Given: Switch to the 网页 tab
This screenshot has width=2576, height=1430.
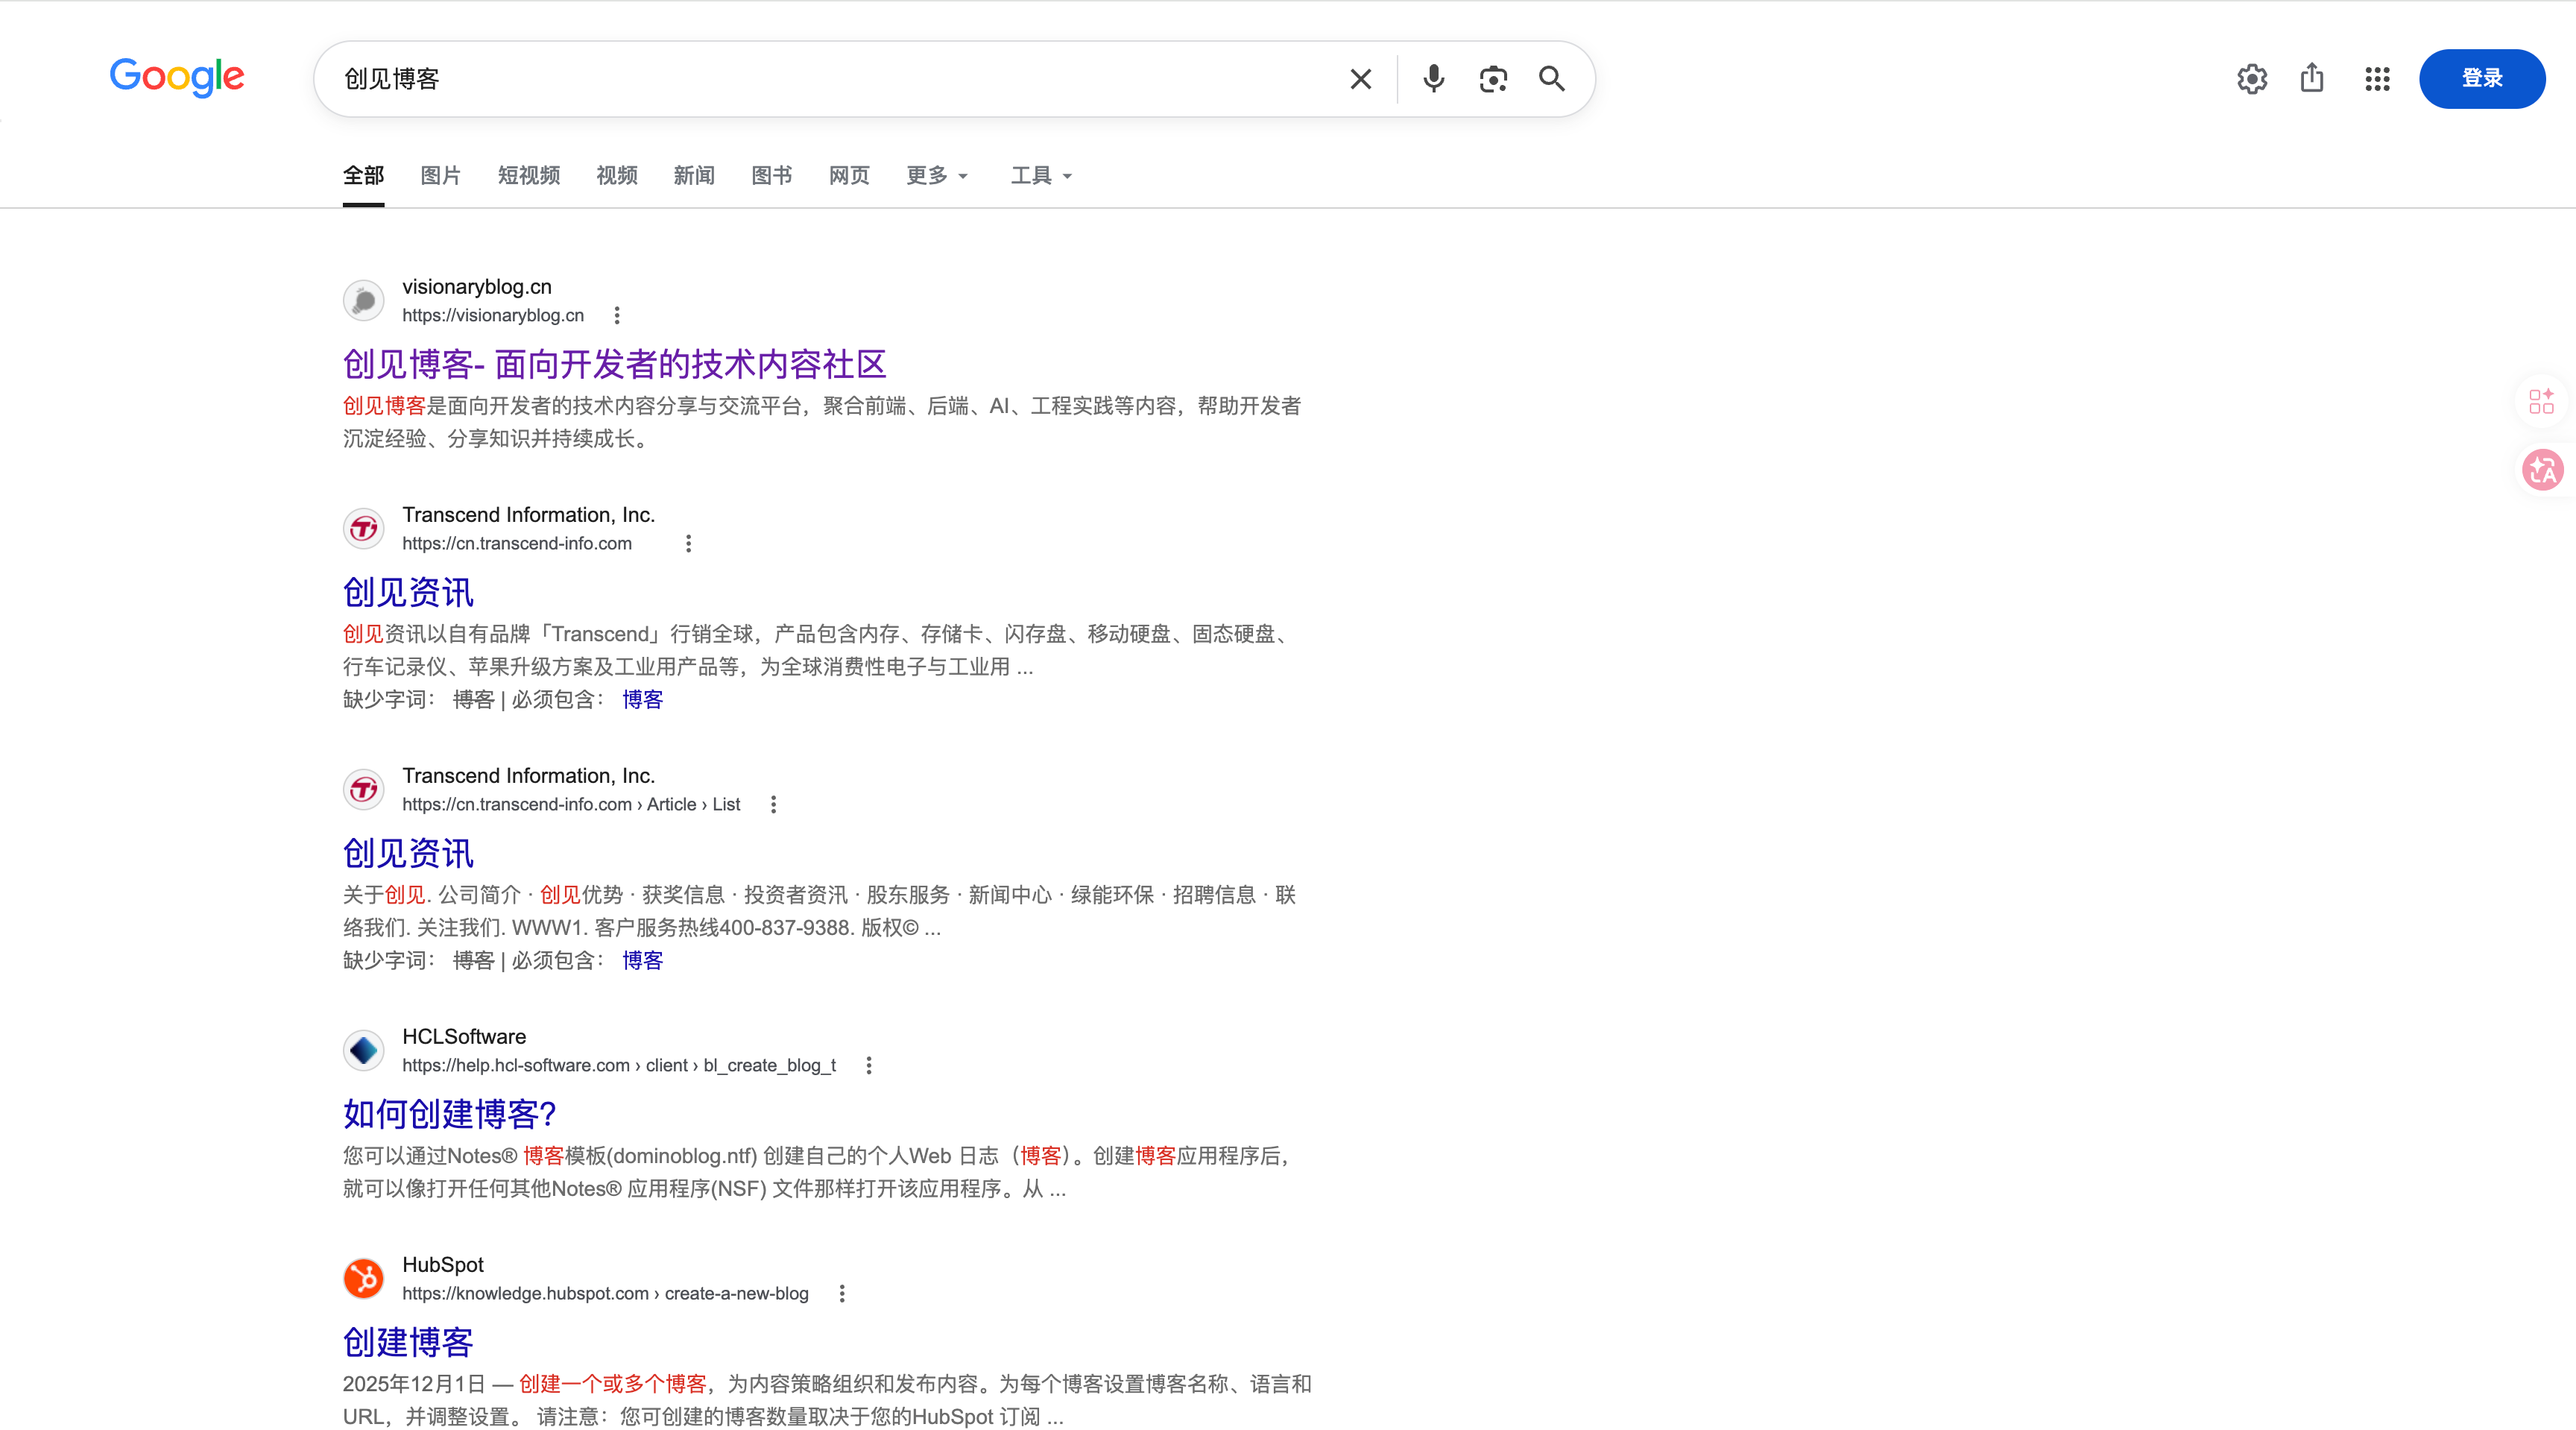Looking at the screenshot, I should point(849,176).
